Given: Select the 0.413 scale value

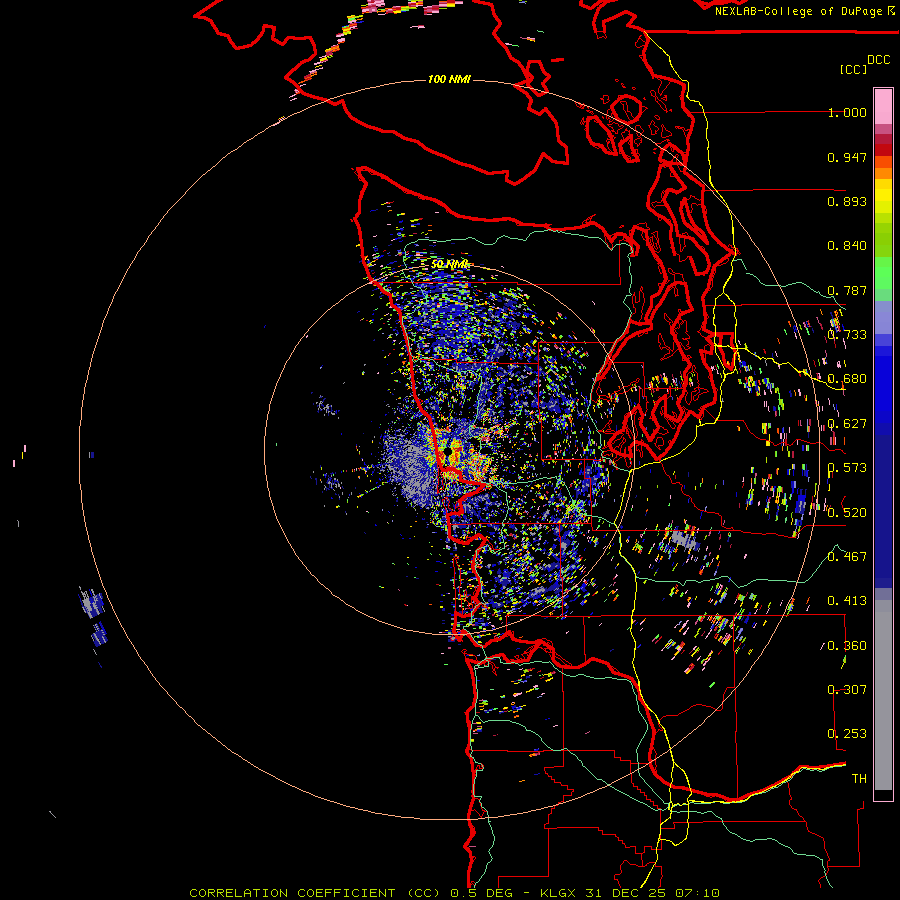Looking at the screenshot, I should pyautogui.click(x=847, y=601).
